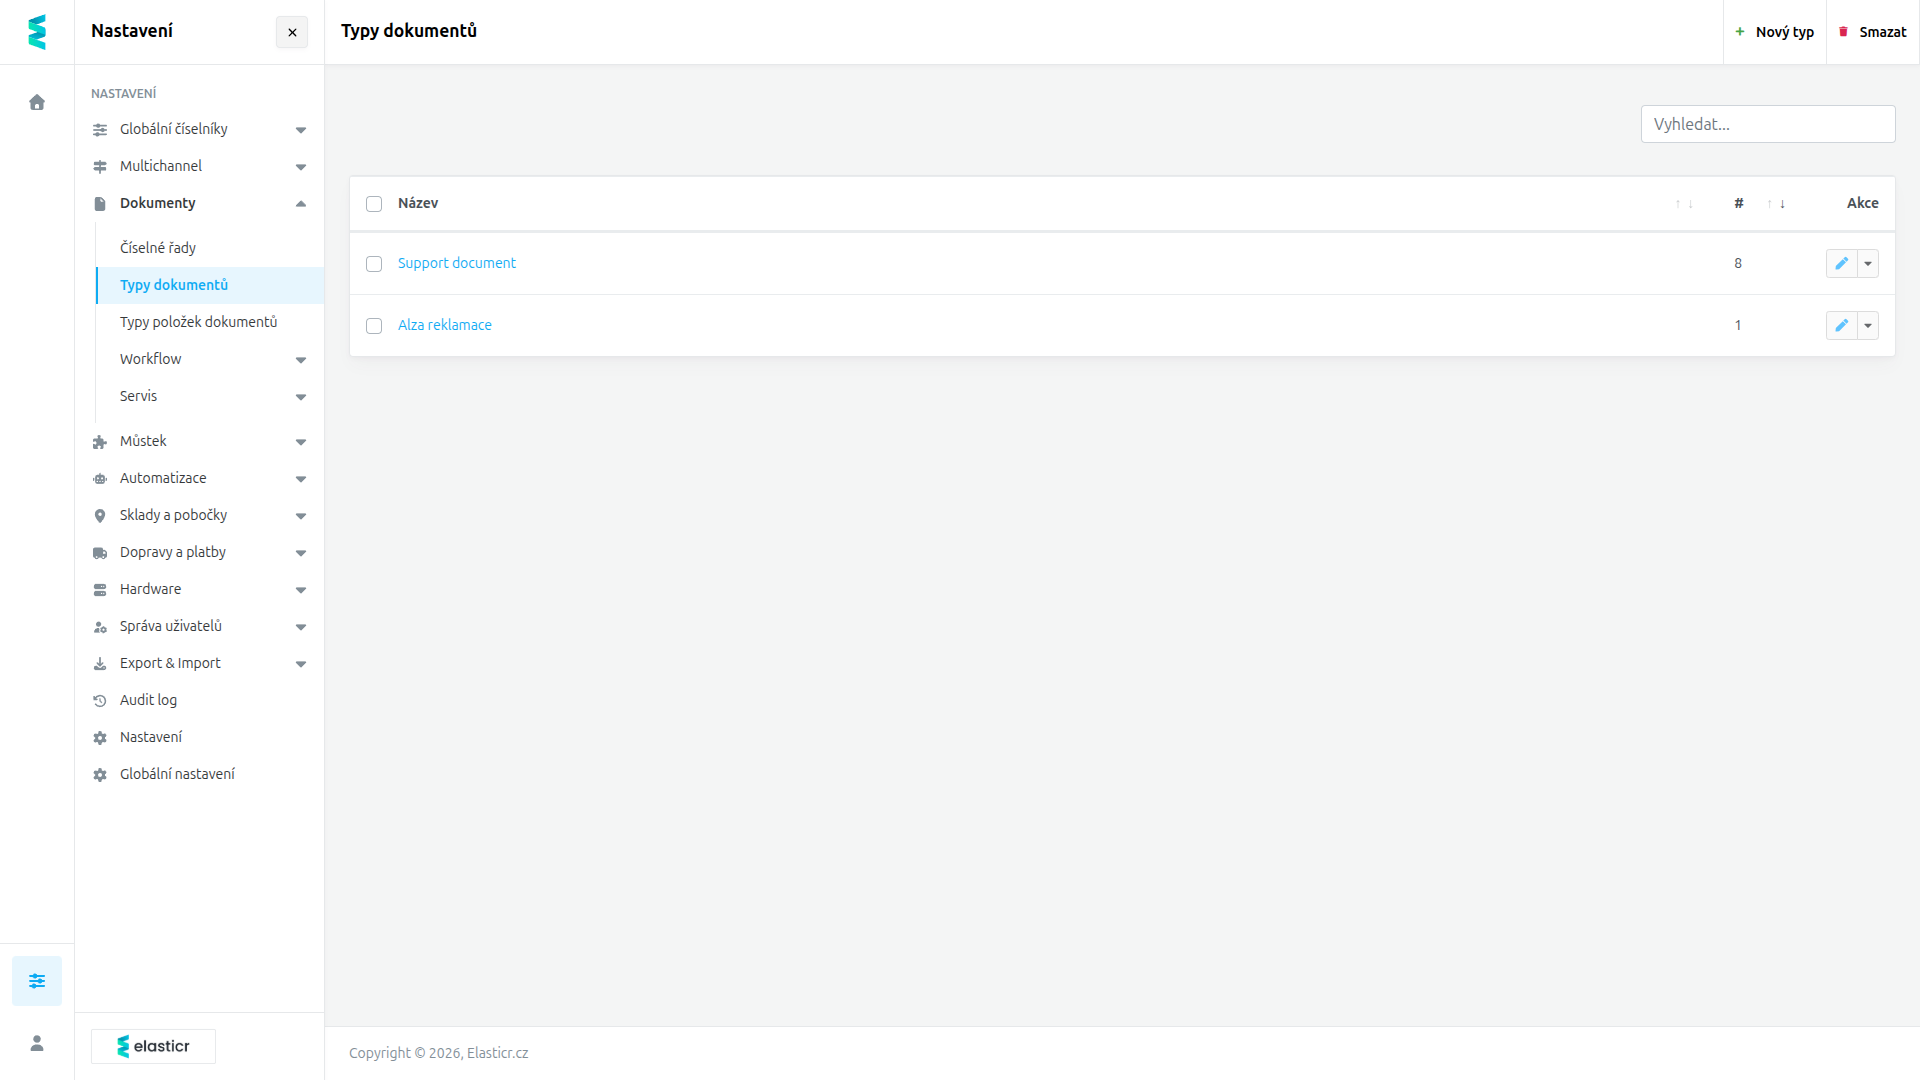This screenshot has width=1920, height=1080.
Task: Expand Dopravy a platby menu arrow
Action: click(x=301, y=553)
